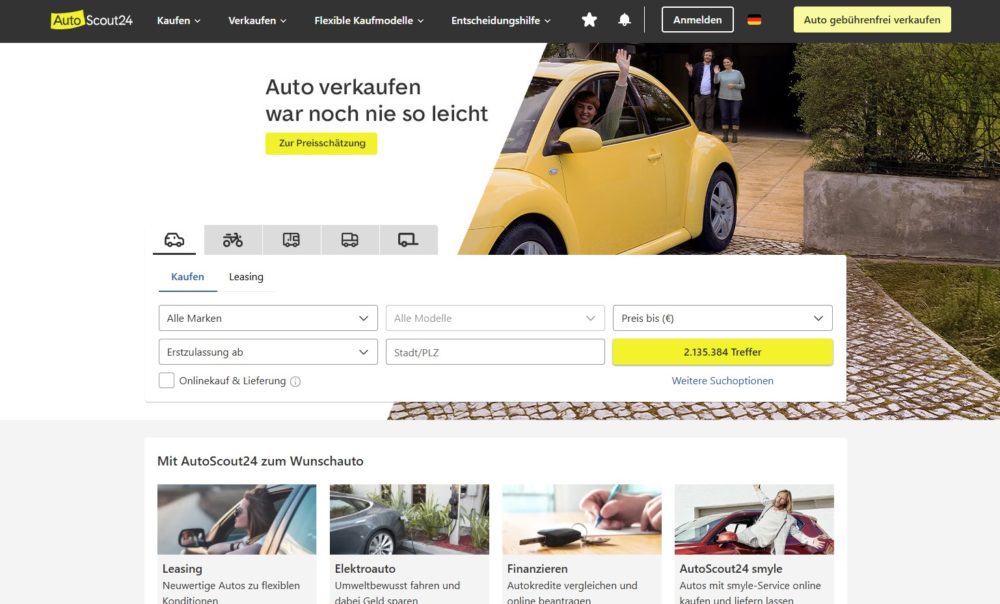Focus the Stadt/PLZ input field
Screen dimensions: 1000x604
point(495,352)
